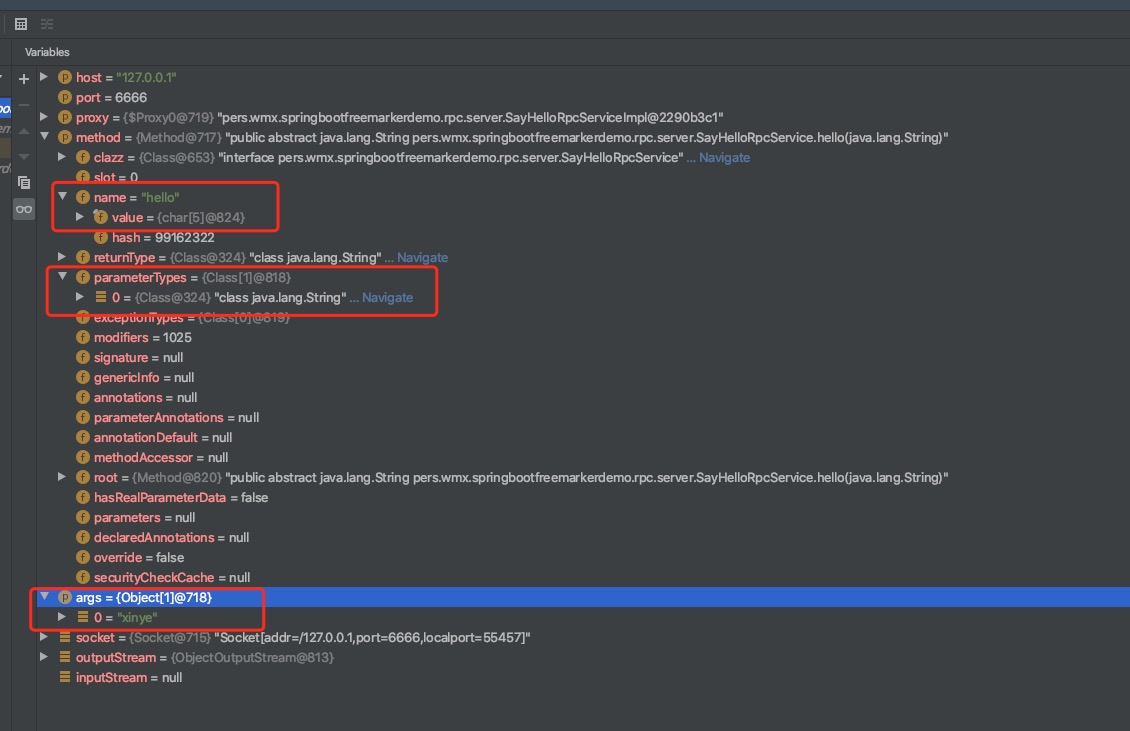This screenshot has height=731, width=1130.
Task: Expand the socket variable node
Action: (43, 637)
